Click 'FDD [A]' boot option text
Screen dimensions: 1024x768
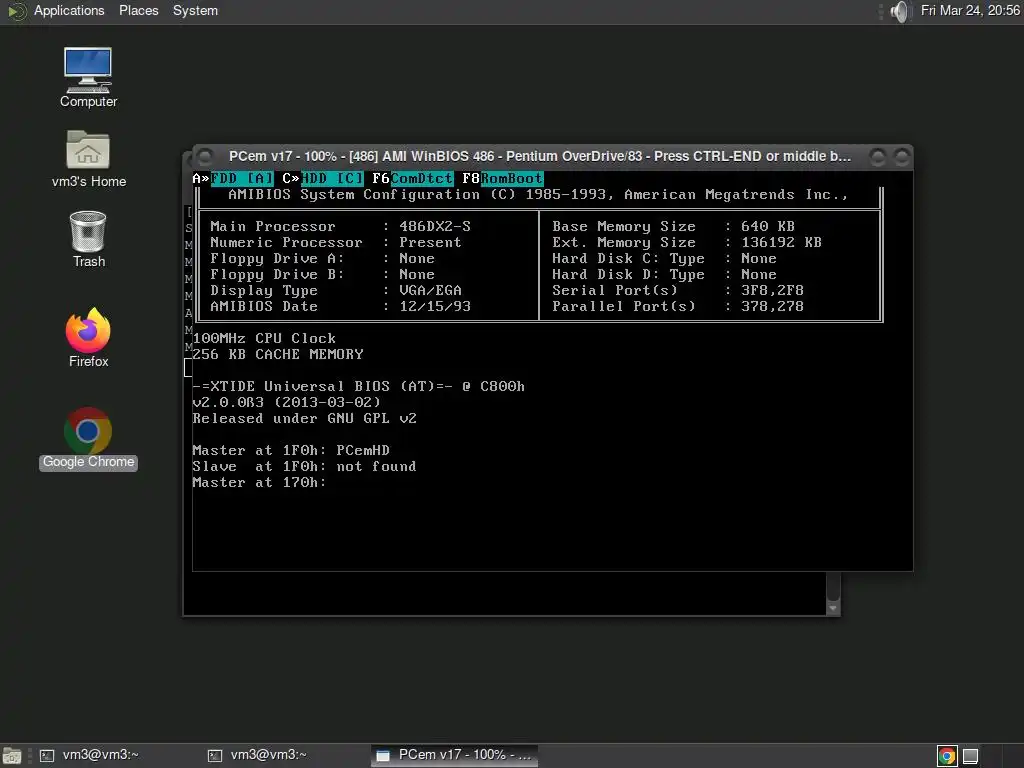(x=242, y=178)
